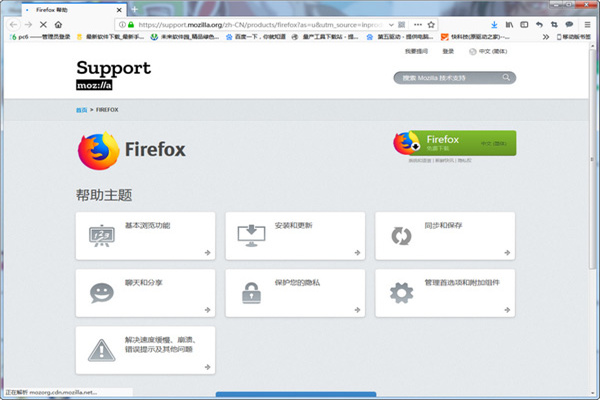Click the warning triangle icon
Screen dimensions: 600x400
pyautogui.click(x=102, y=350)
